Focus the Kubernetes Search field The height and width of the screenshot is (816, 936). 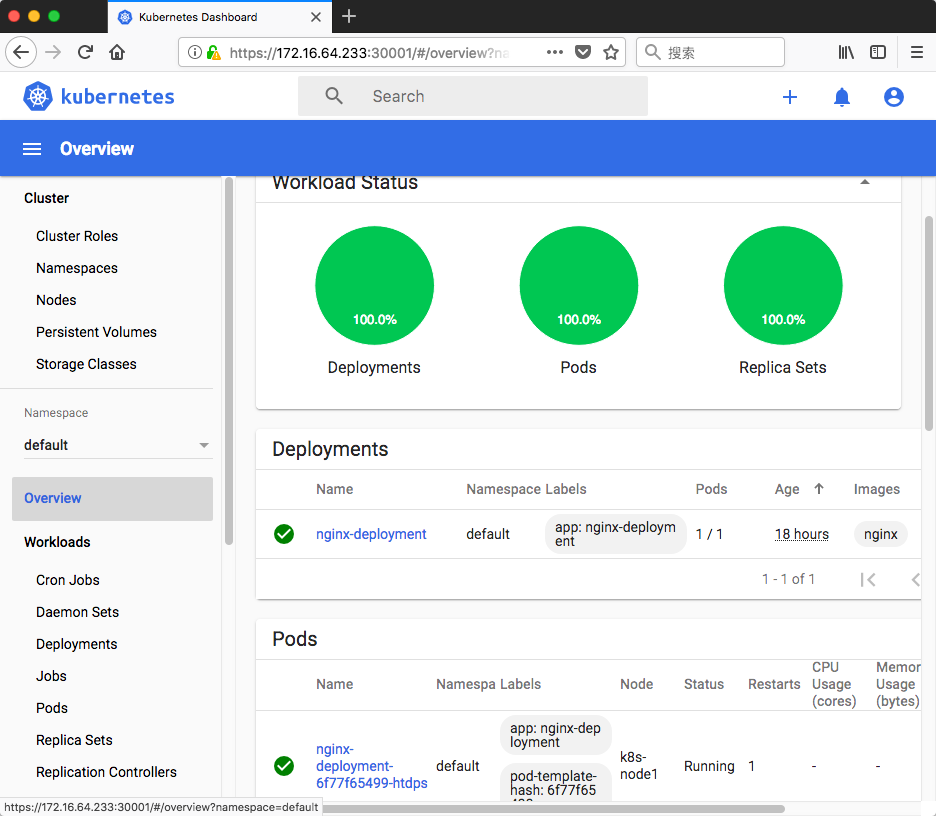point(490,97)
